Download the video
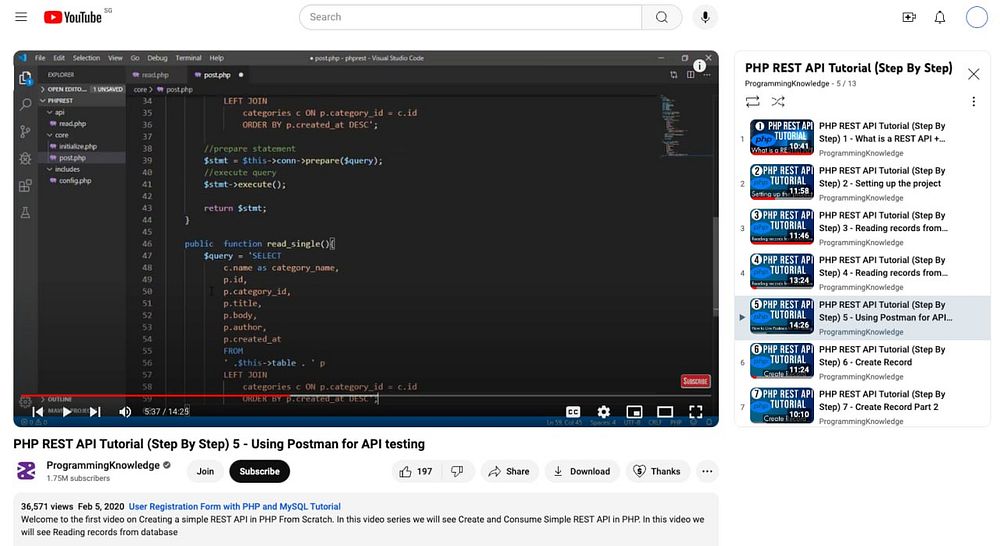This screenshot has width=1000, height=546. [x=582, y=471]
